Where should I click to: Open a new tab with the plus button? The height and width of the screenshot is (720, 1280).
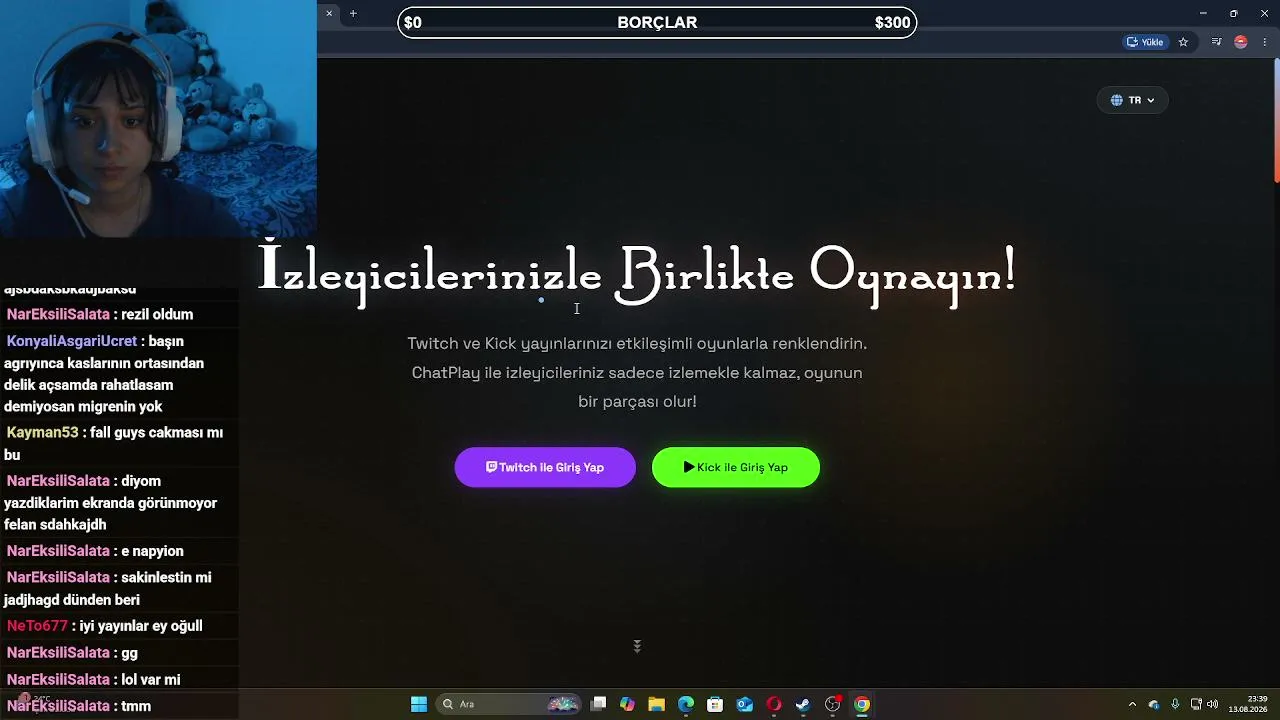[353, 13]
